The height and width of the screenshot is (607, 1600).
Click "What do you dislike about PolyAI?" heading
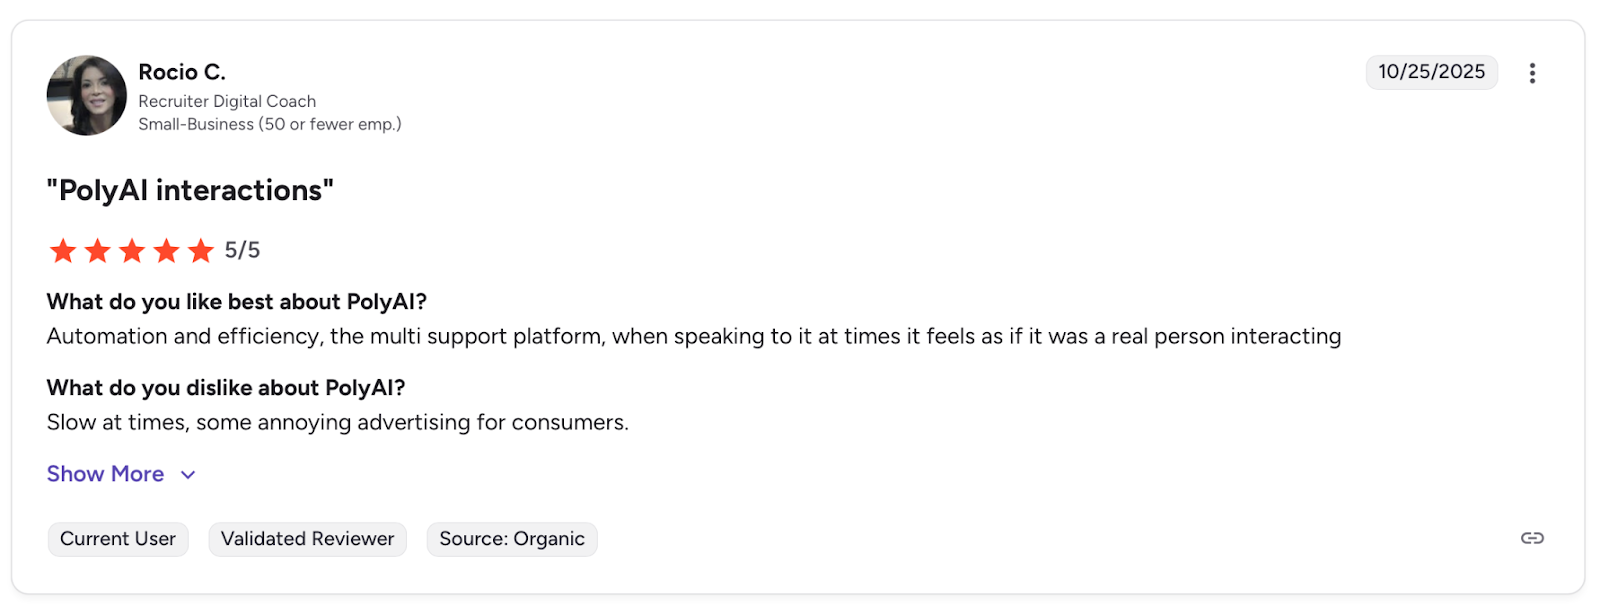click(225, 388)
